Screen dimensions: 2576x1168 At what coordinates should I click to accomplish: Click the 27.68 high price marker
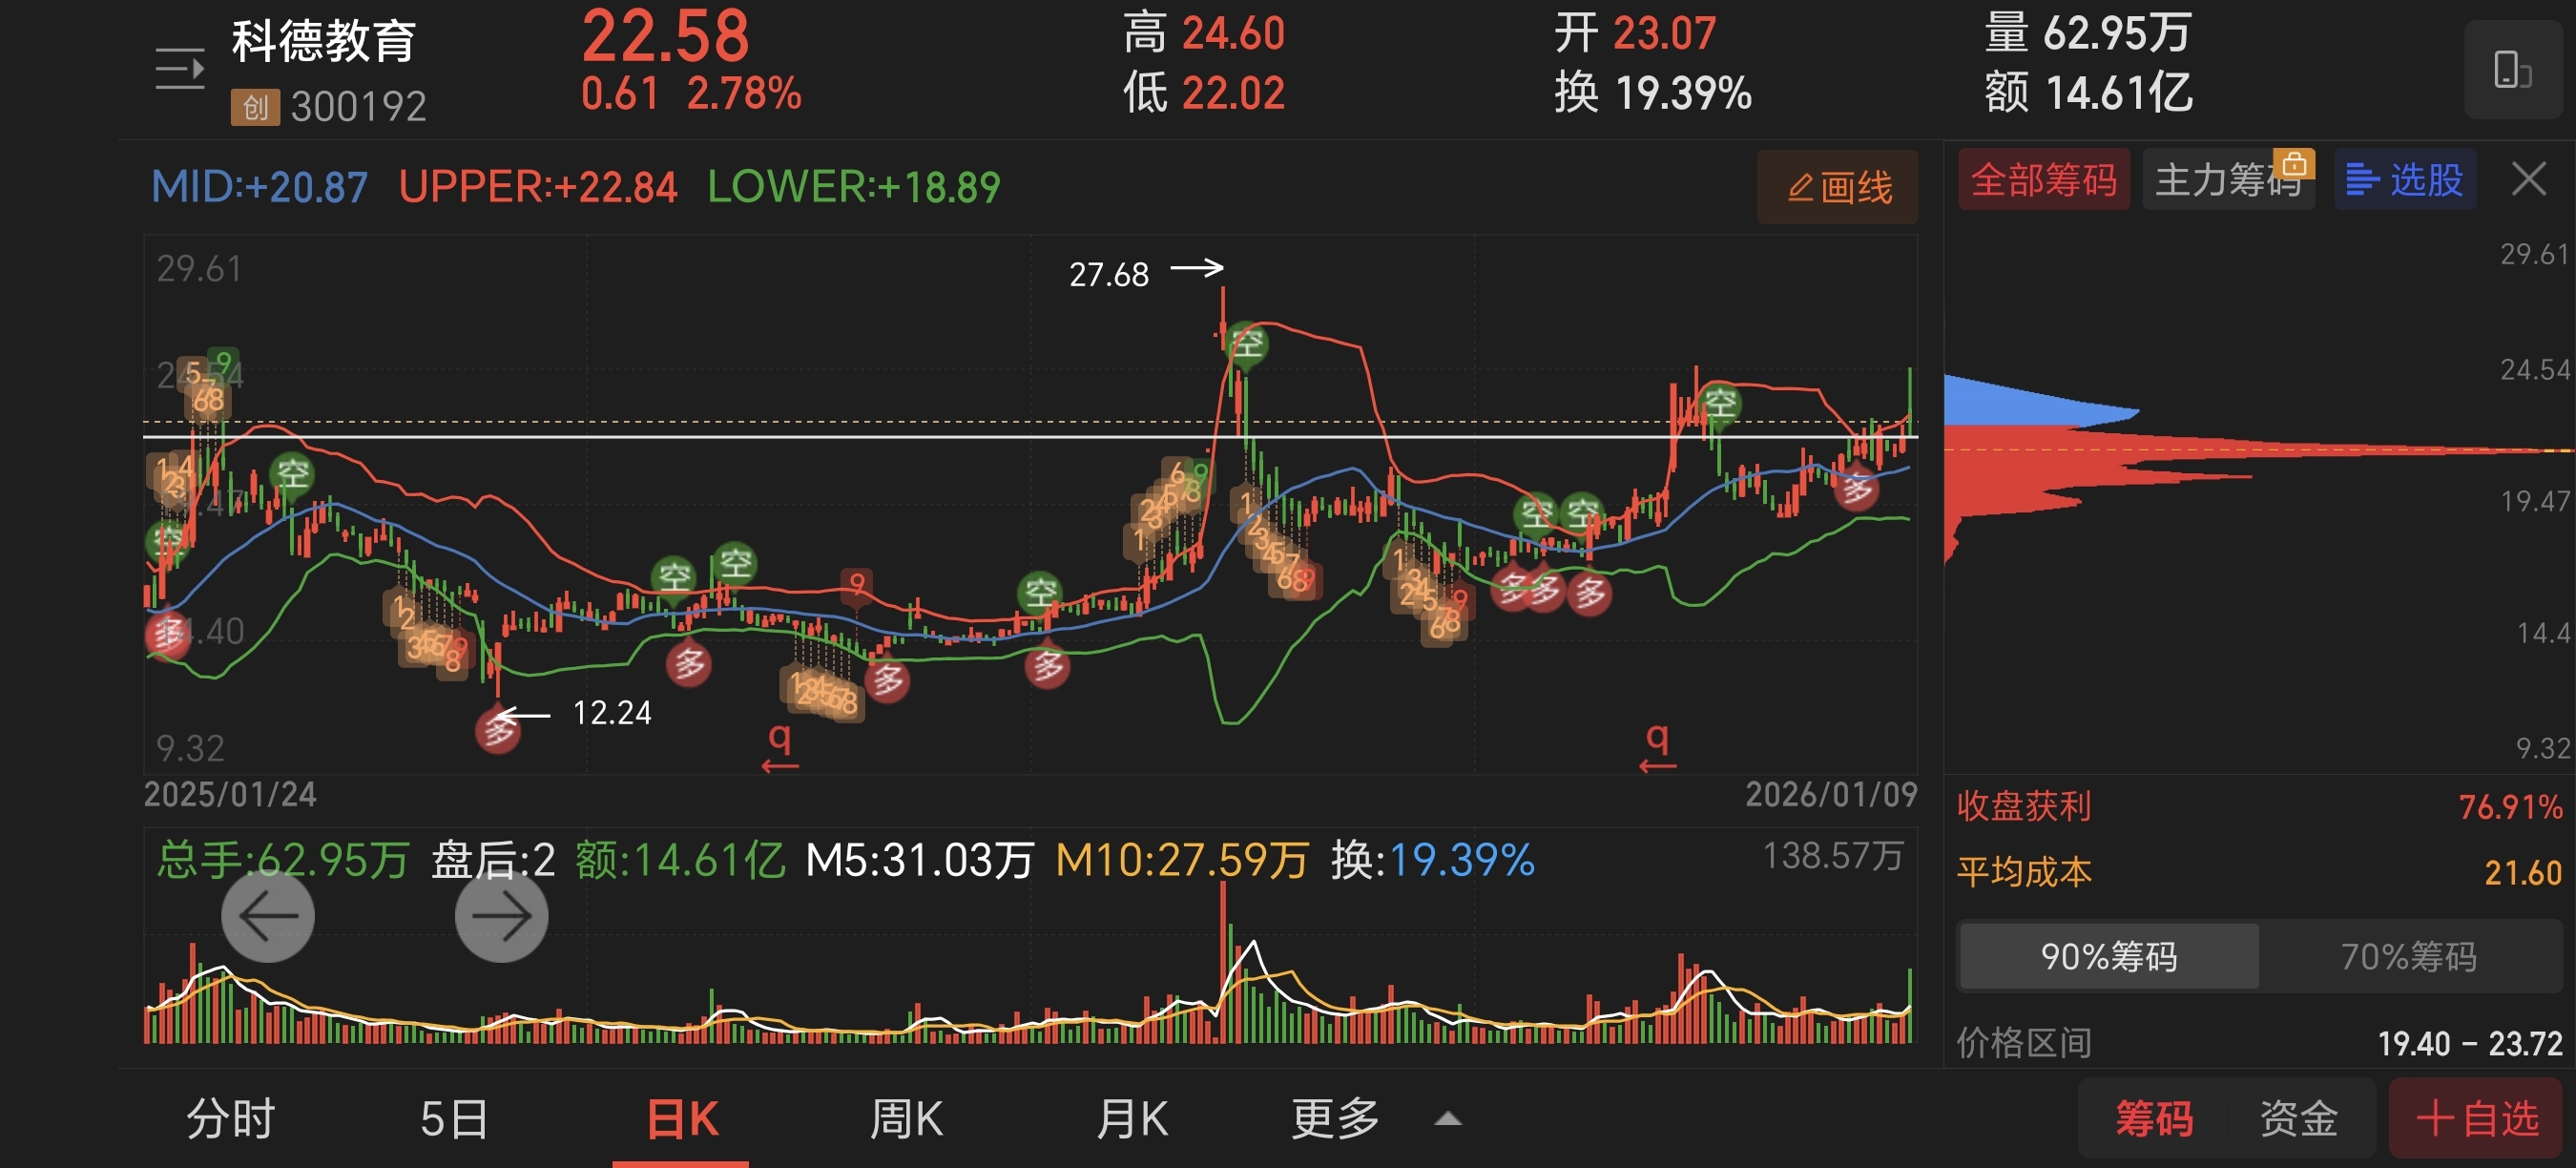tap(1109, 274)
